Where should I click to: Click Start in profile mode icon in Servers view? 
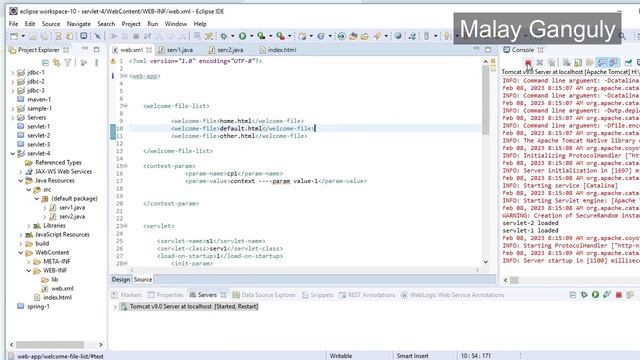coord(607,295)
